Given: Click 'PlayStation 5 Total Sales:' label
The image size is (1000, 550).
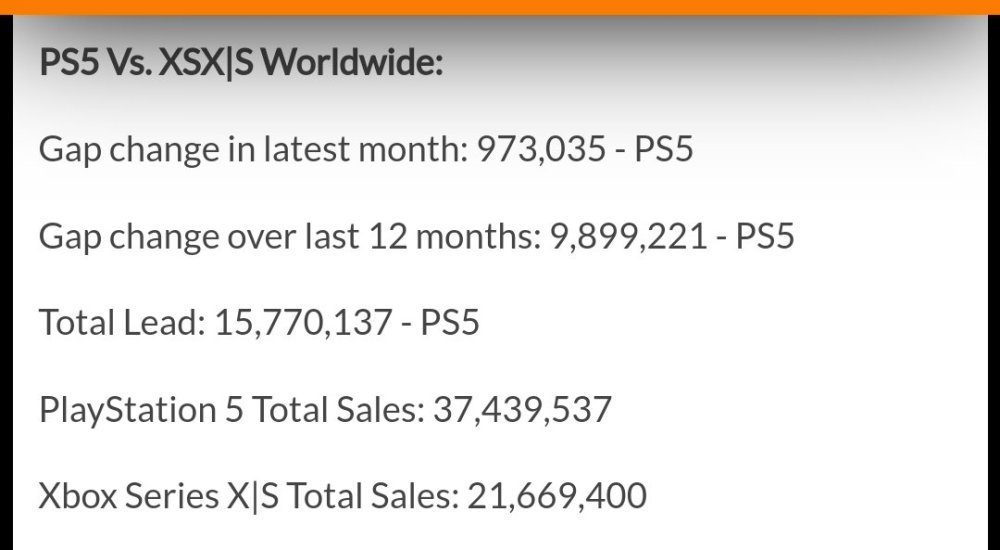Looking at the screenshot, I should pyautogui.click(x=231, y=409).
